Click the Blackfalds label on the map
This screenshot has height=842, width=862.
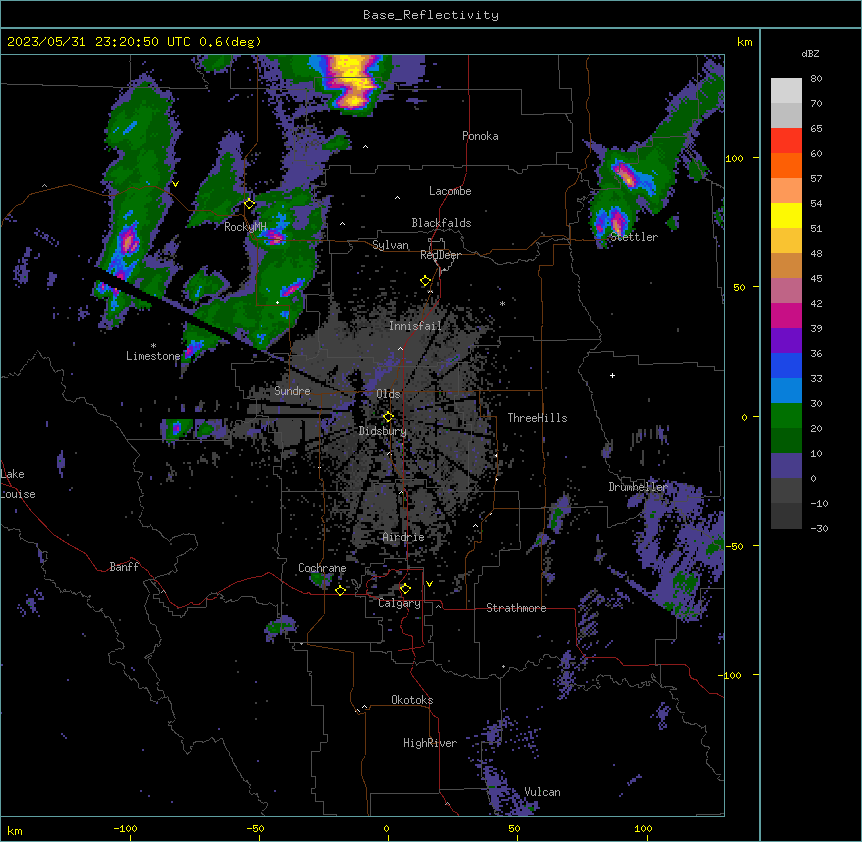pos(441,223)
